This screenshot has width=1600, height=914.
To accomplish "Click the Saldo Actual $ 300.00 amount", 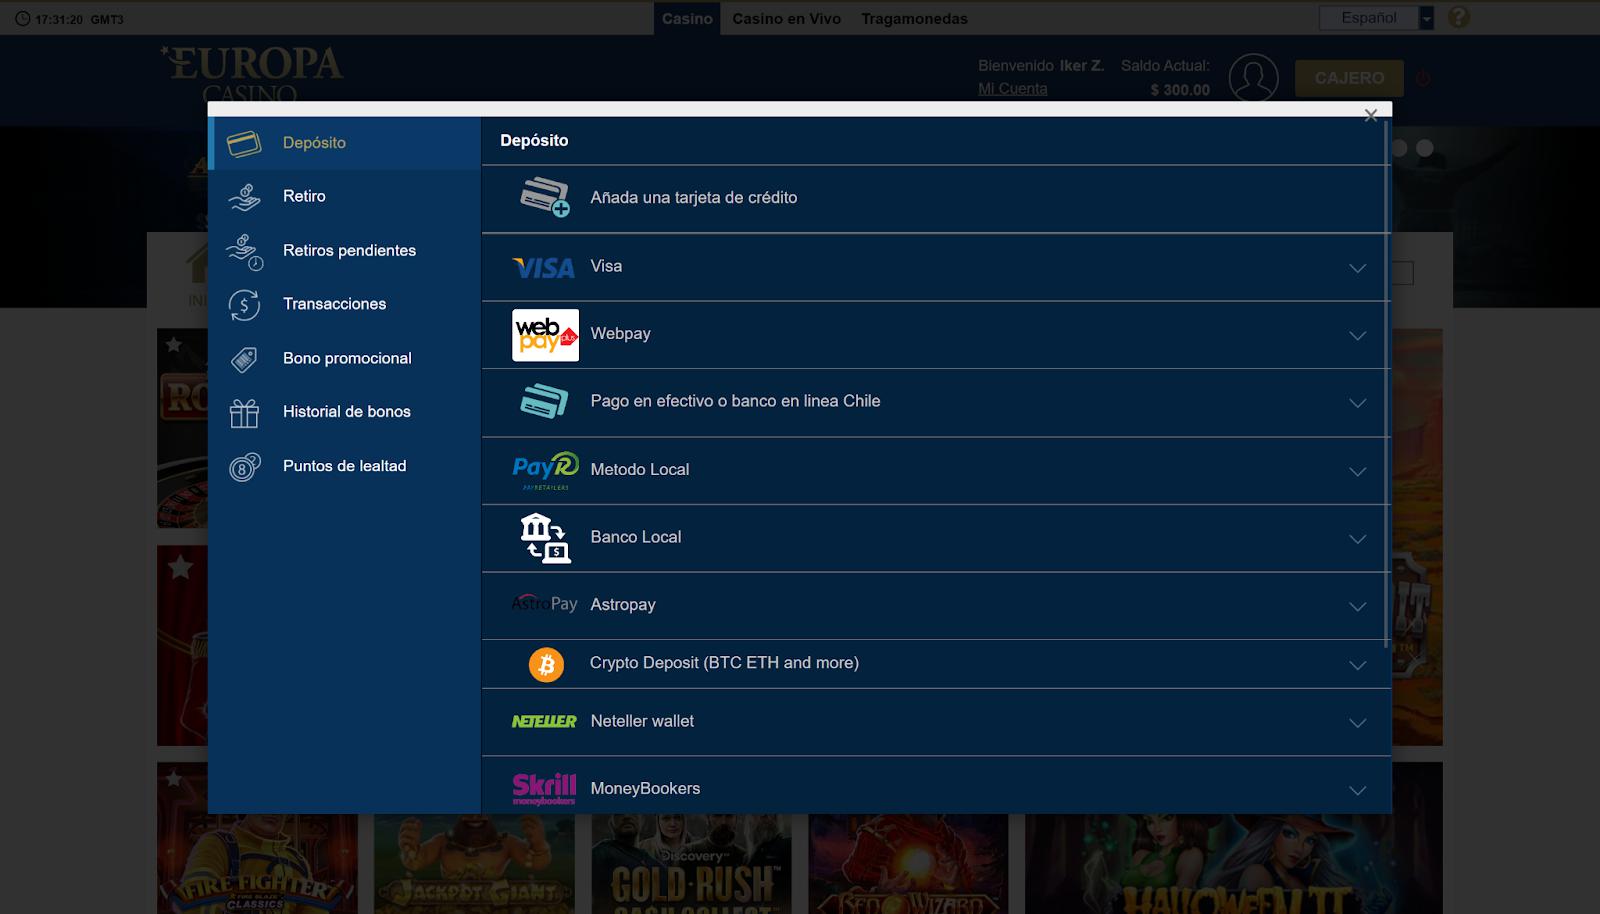I will click(x=1180, y=90).
